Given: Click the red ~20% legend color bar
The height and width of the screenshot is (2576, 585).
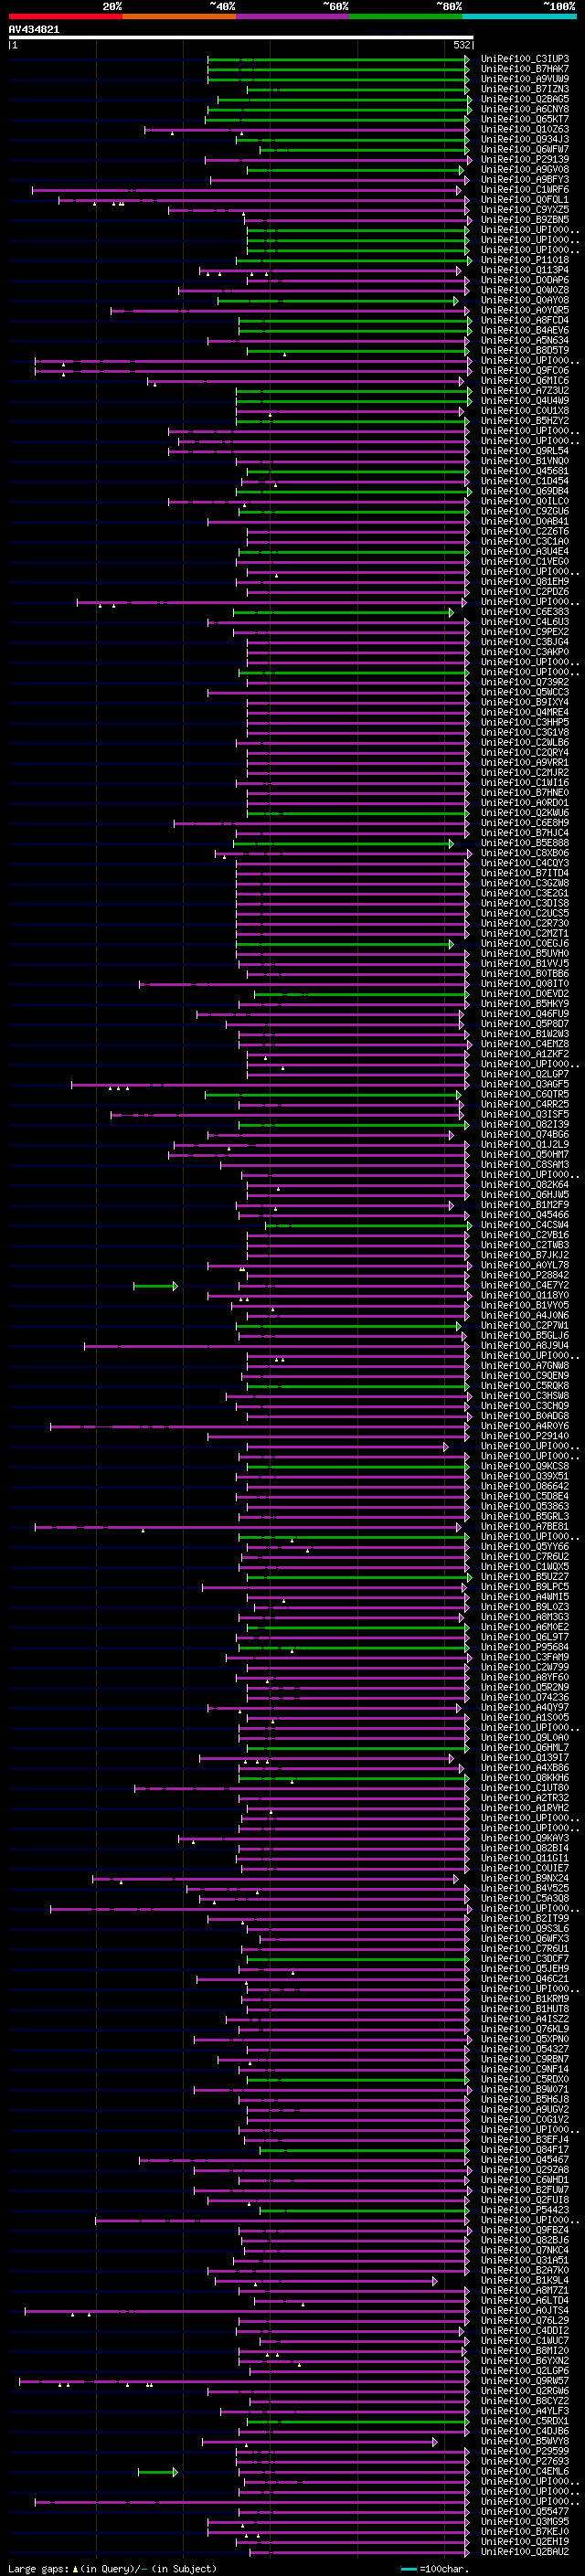Looking at the screenshot, I should pyautogui.click(x=65, y=16).
